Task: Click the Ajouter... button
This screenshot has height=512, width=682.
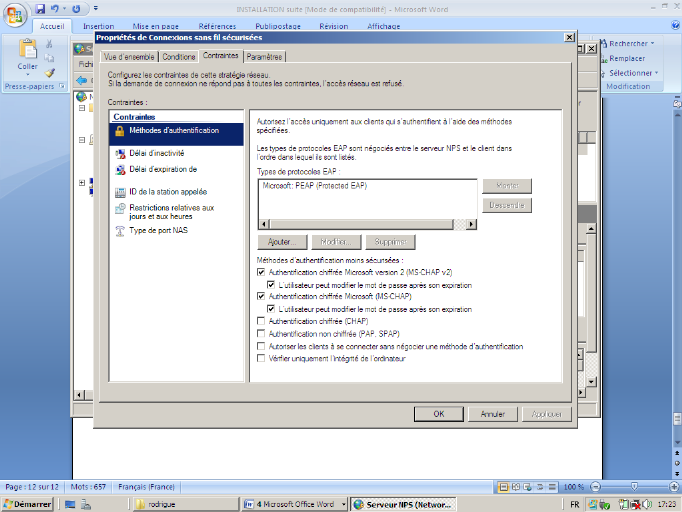Action: coord(282,242)
